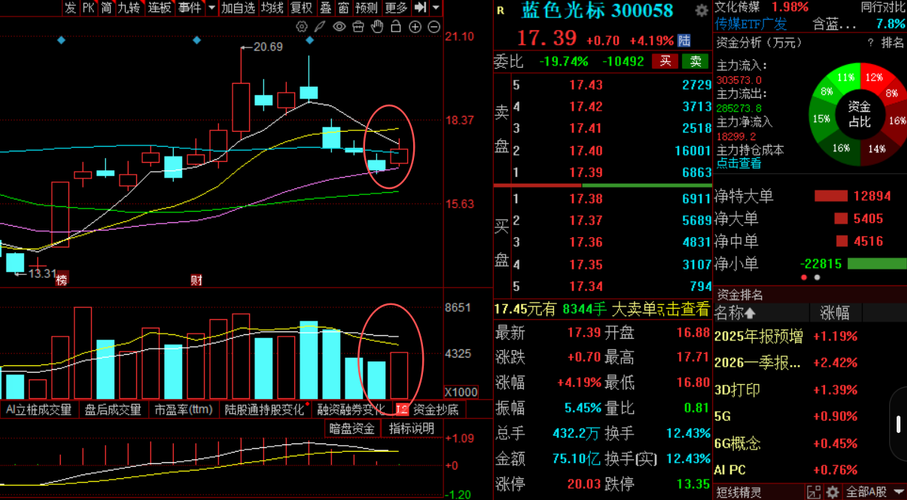Viewport: 907px width, 500px height.
Task: Click the red pagination dot under 净小单
Action: (x=804, y=278)
